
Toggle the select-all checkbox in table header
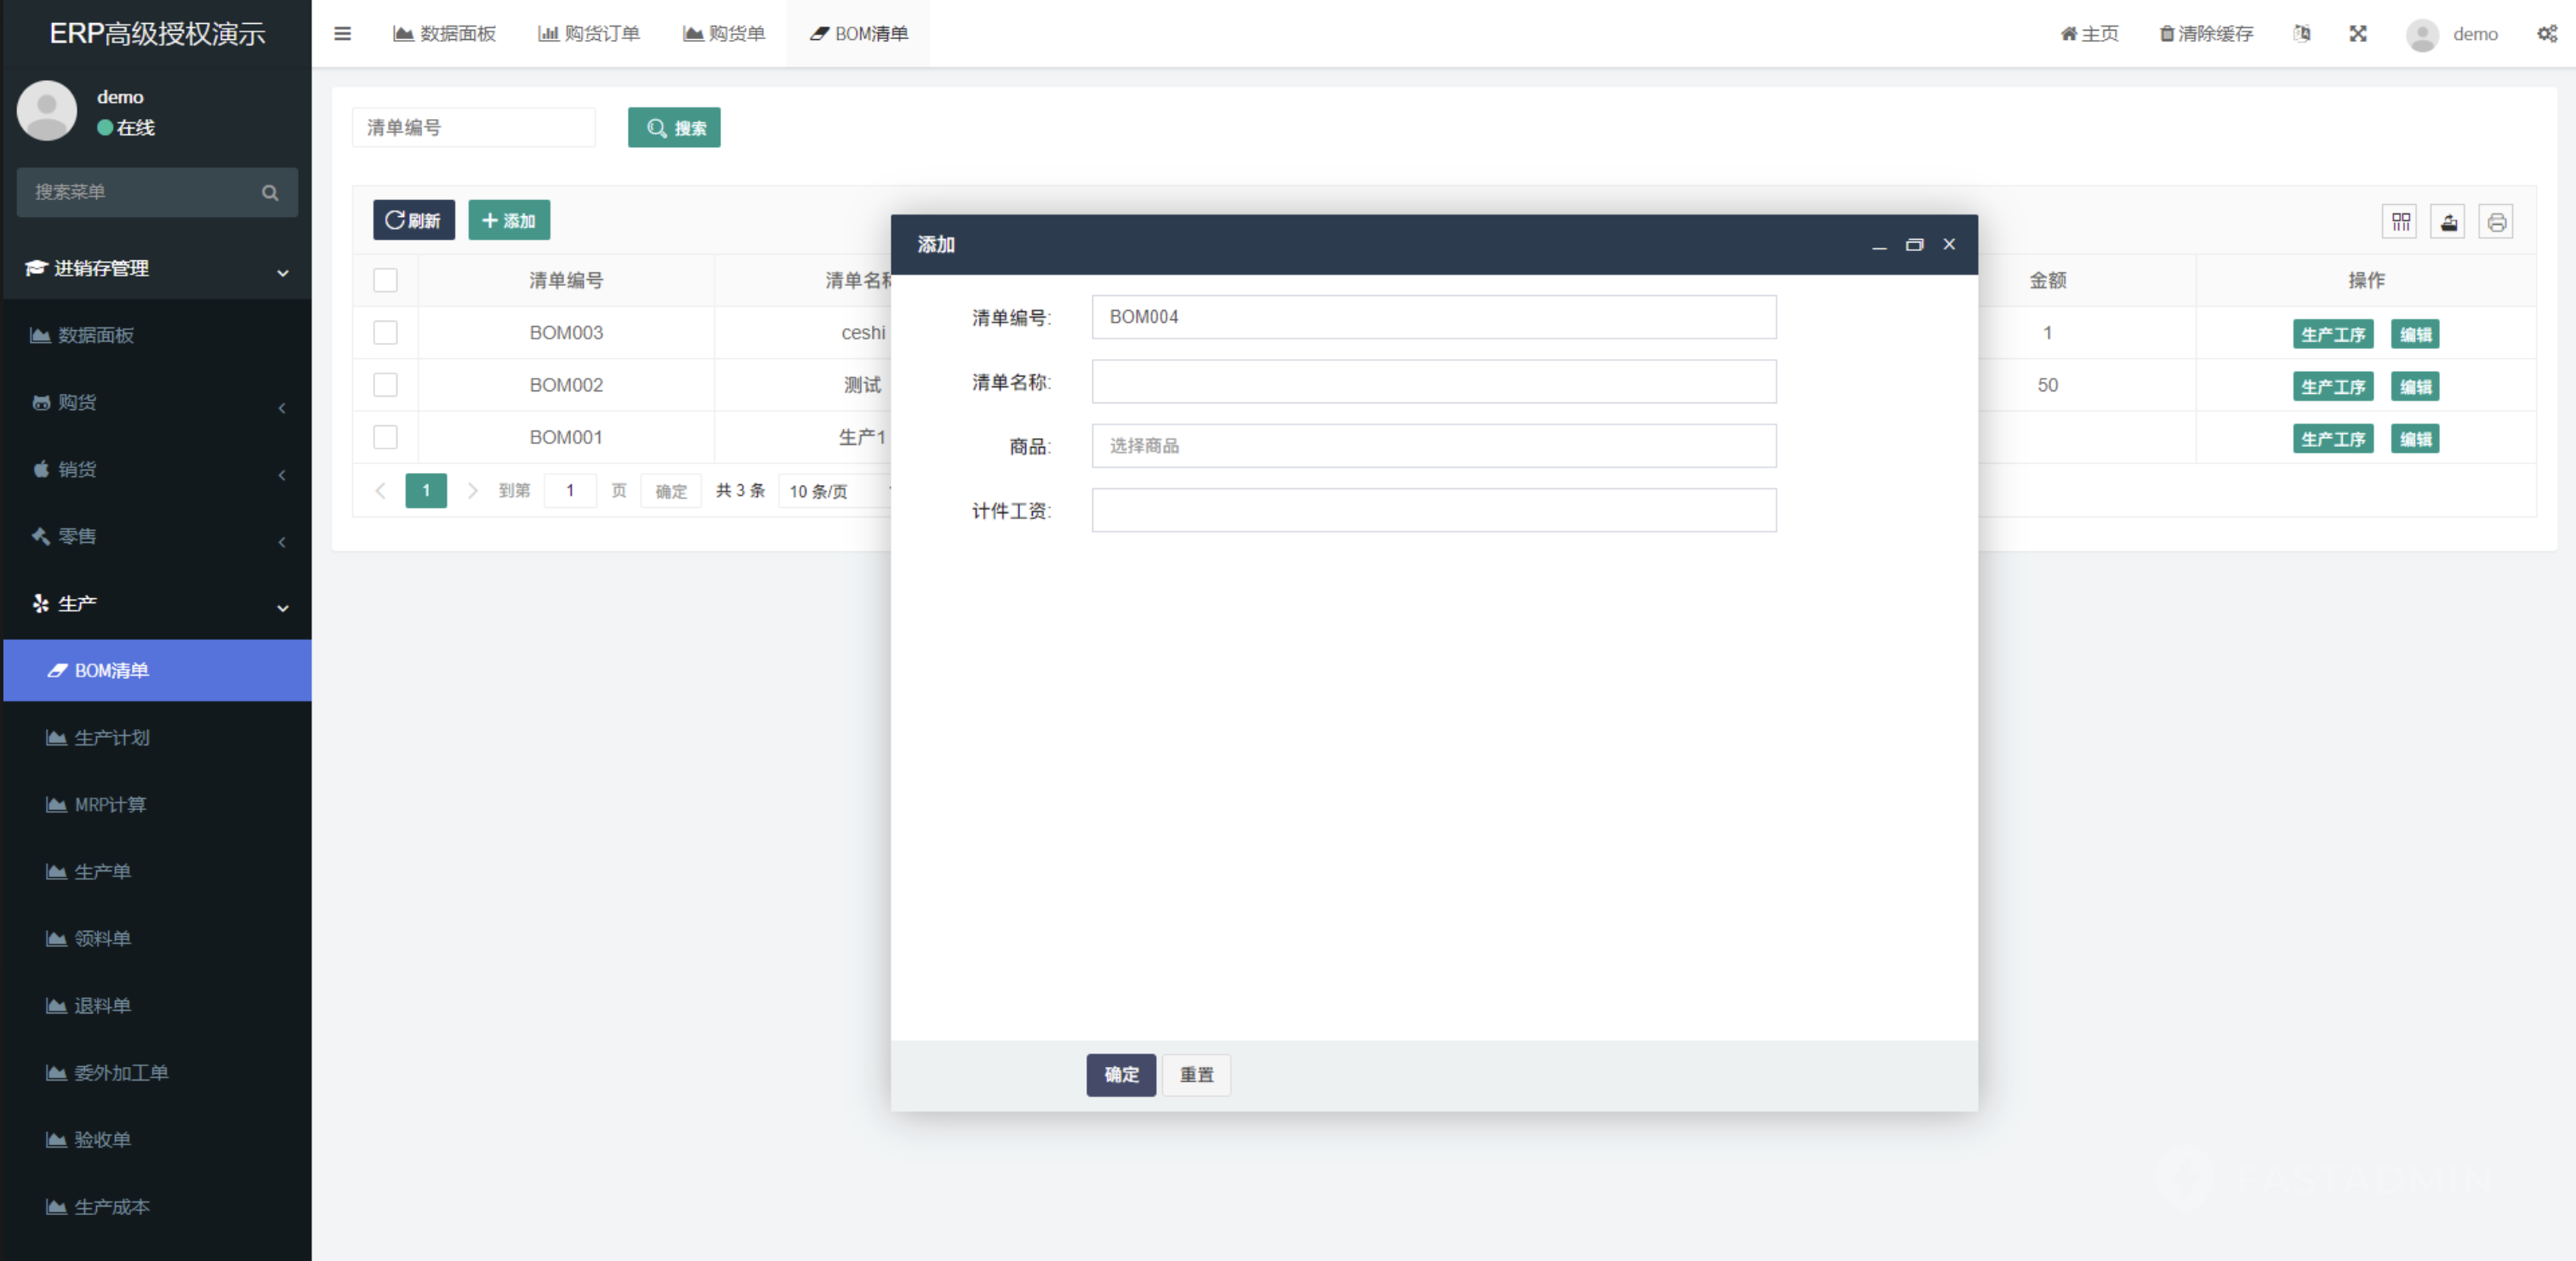point(385,280)
